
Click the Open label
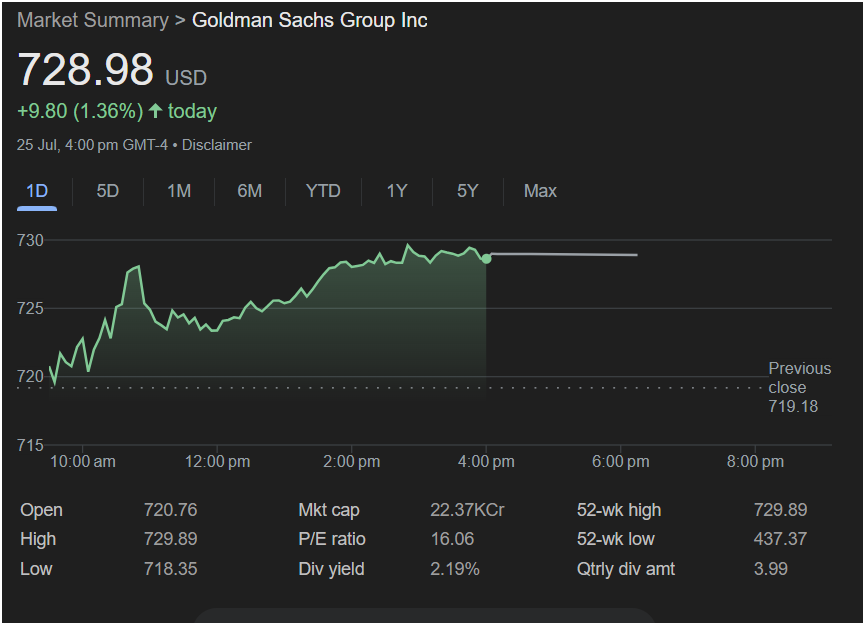[41, 510]
